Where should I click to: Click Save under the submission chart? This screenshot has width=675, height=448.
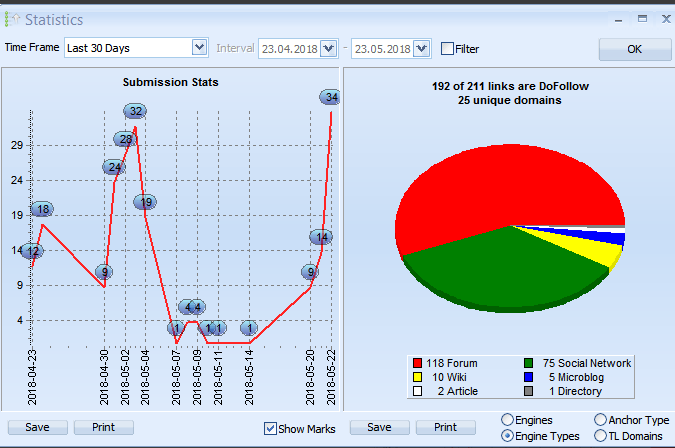[37, 427]
